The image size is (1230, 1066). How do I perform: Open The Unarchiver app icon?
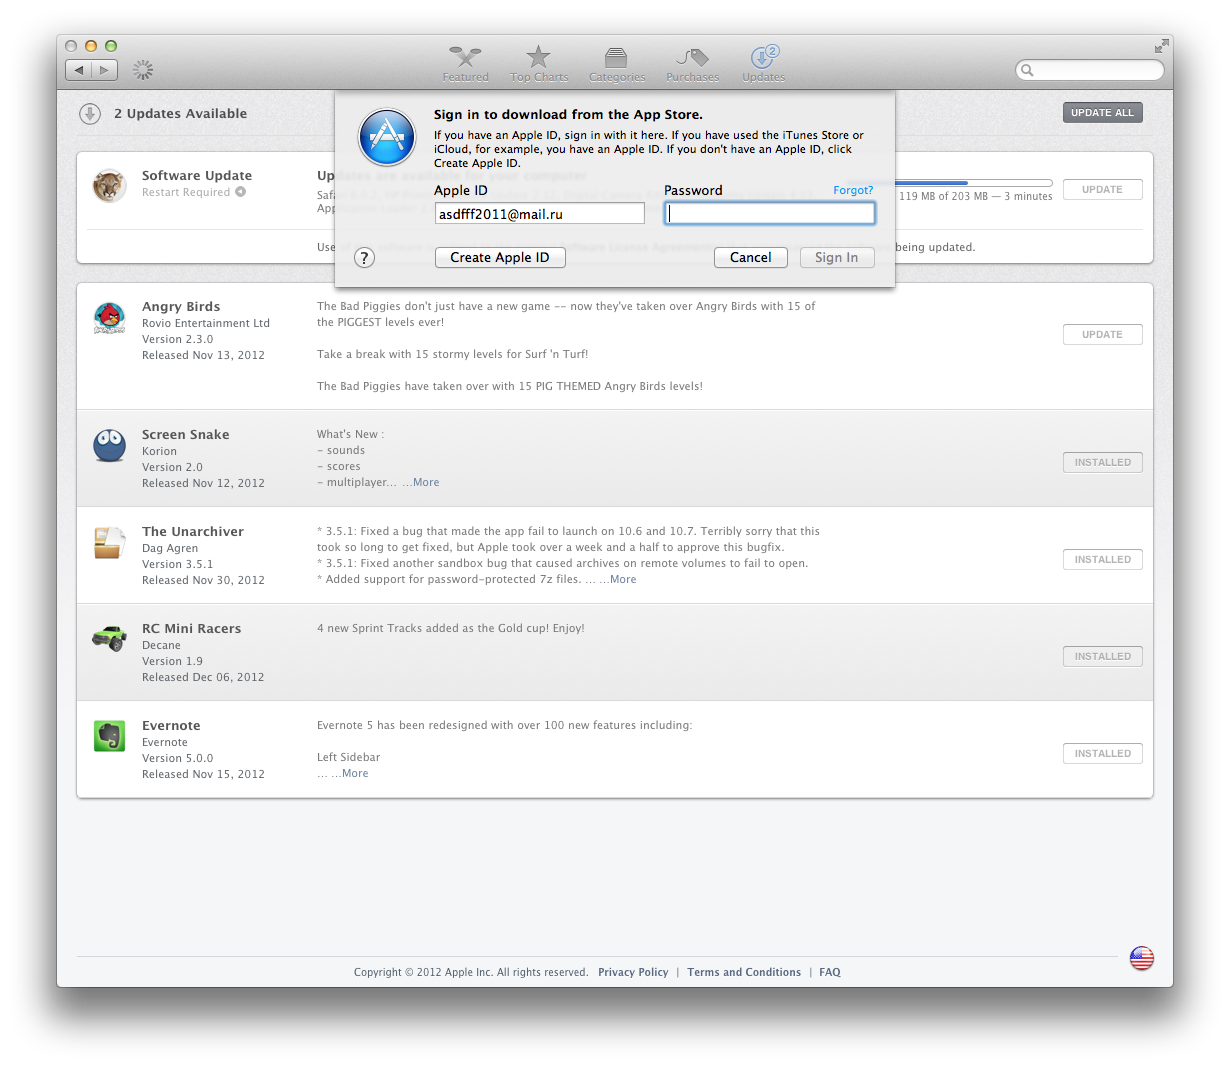click(109, 542)
